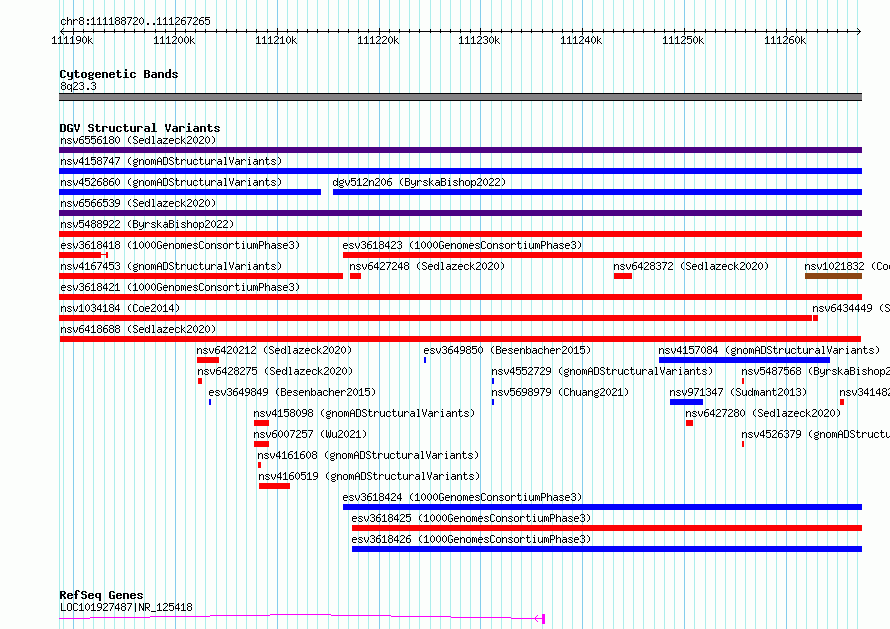This screenshot has width=890, height=629.
Task: Select variant label nsv971347 (Sudmant2013)
Action: [738, 392]
